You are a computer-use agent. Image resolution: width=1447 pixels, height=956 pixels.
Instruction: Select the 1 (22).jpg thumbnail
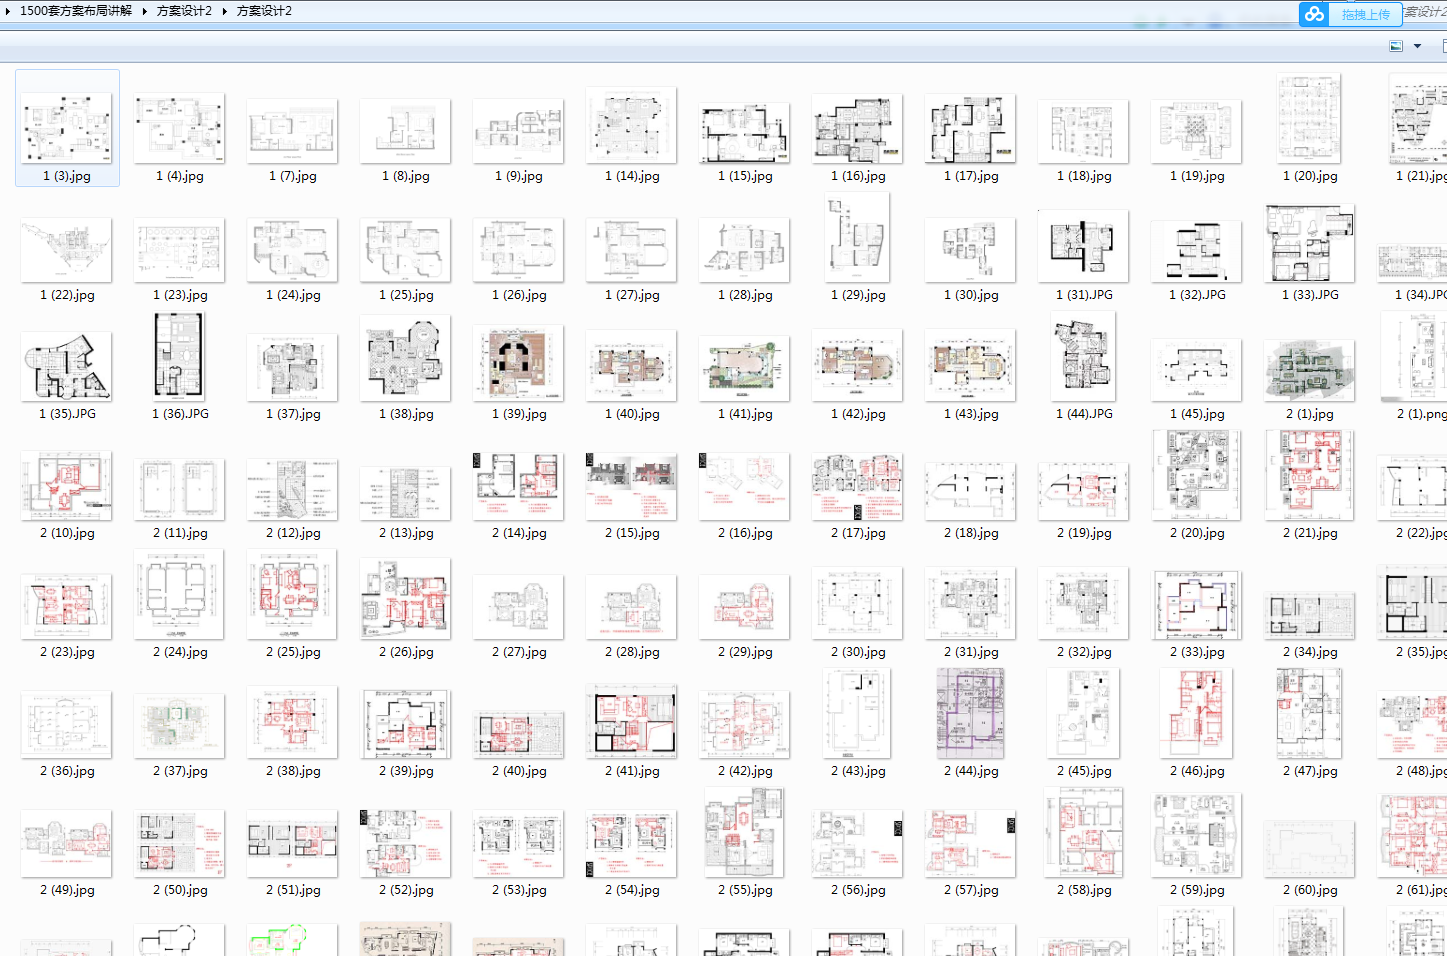67,250
